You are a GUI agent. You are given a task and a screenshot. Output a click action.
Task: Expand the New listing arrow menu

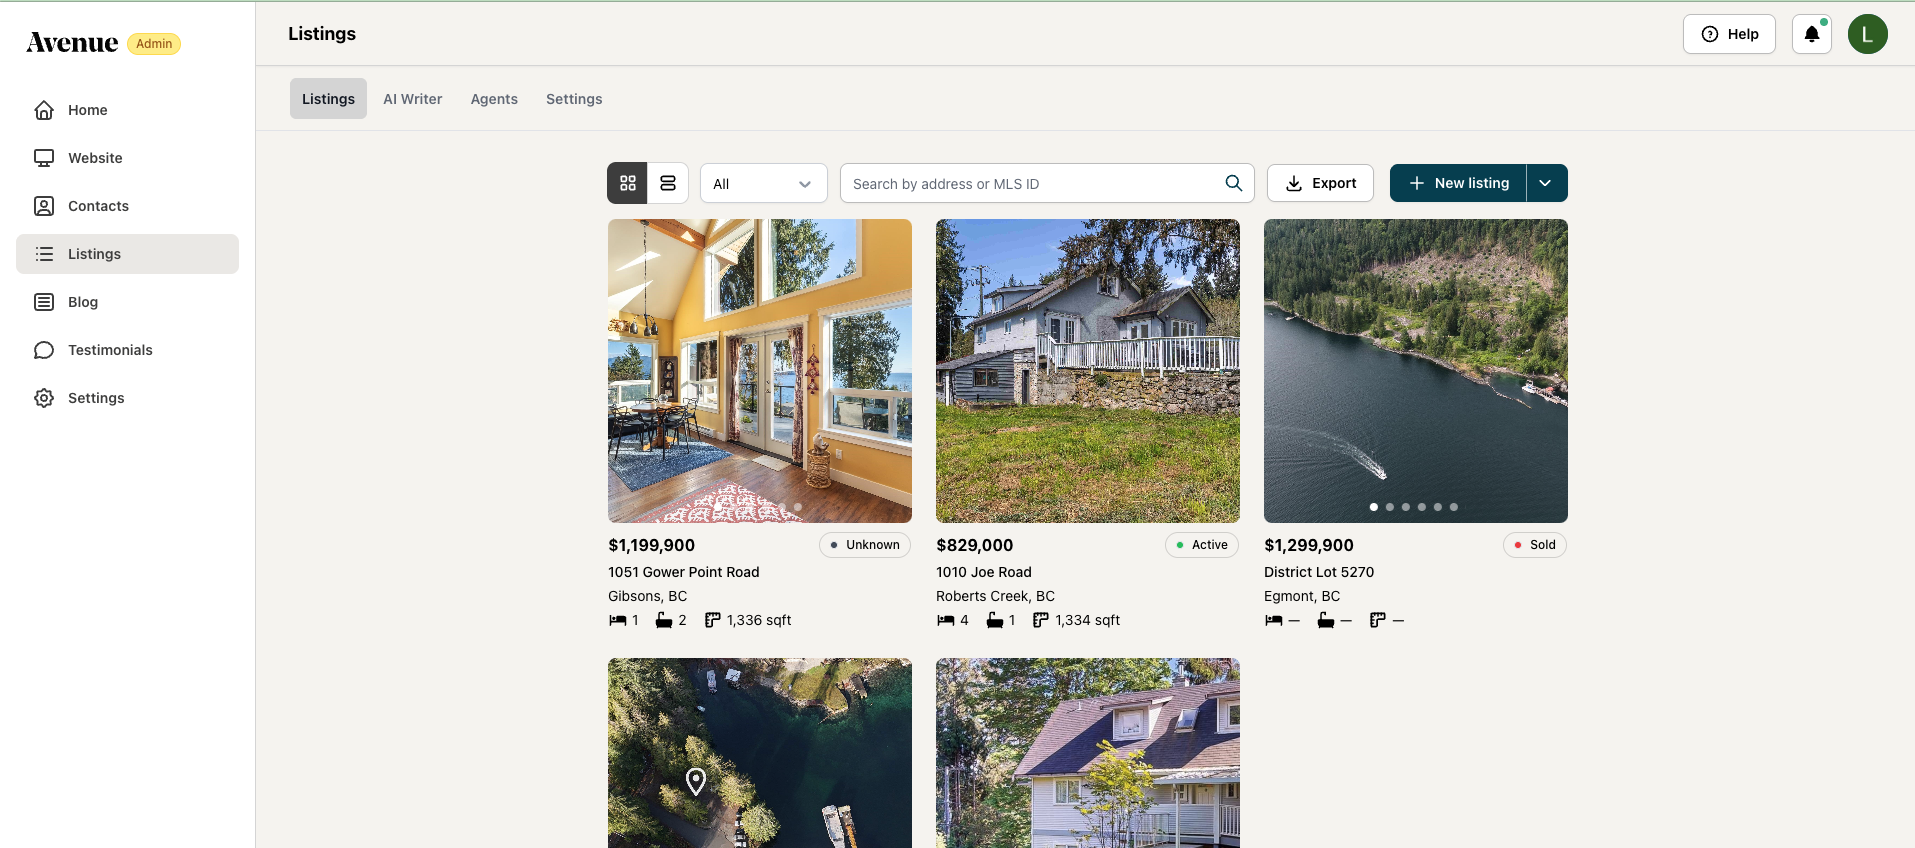1546,183
